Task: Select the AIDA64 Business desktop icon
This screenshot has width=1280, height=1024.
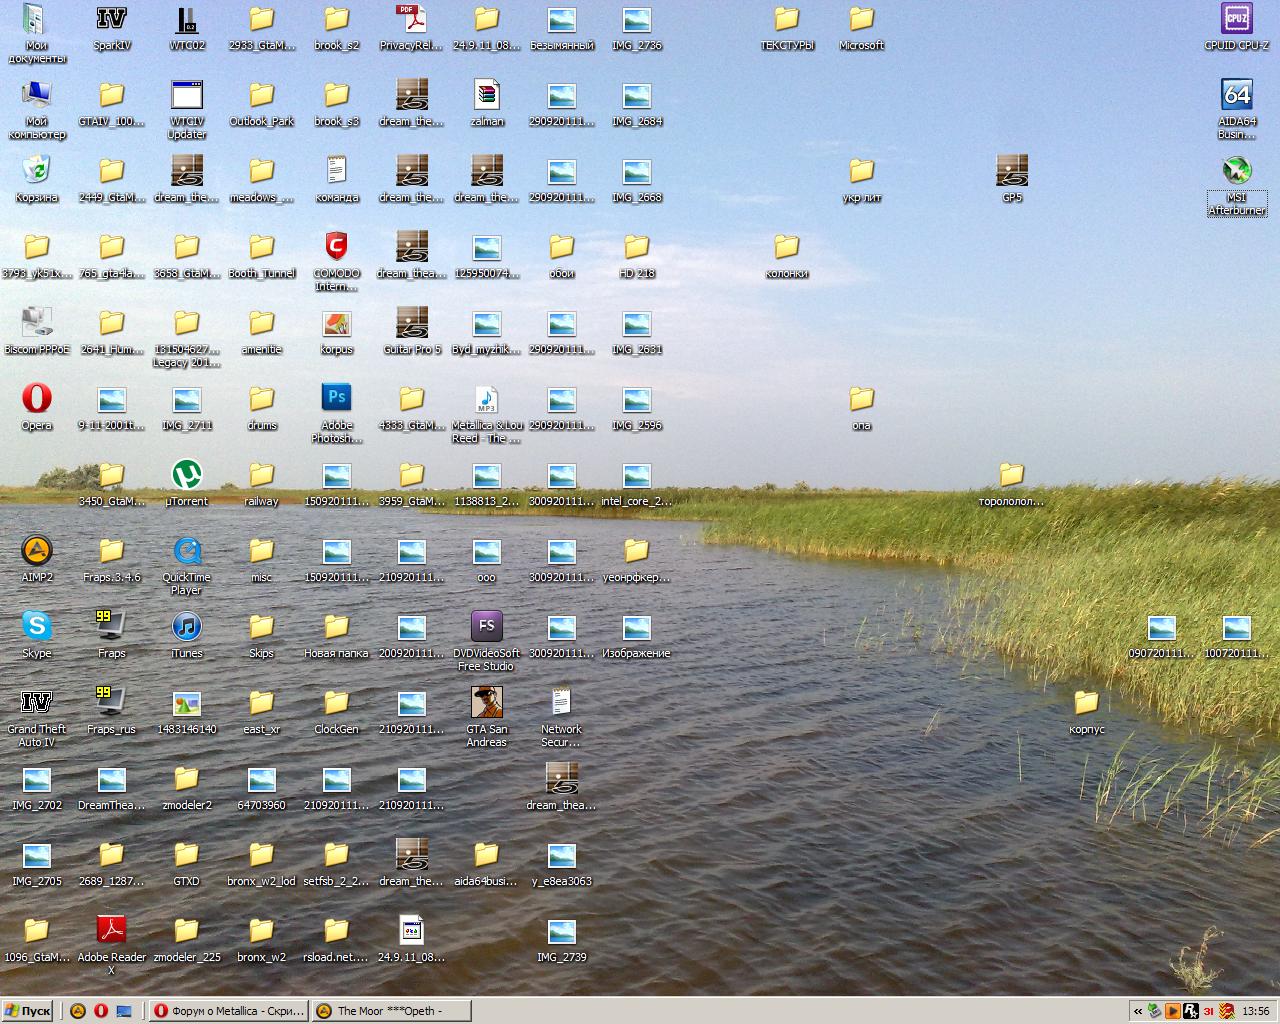Action: (x=1237, y=95)
